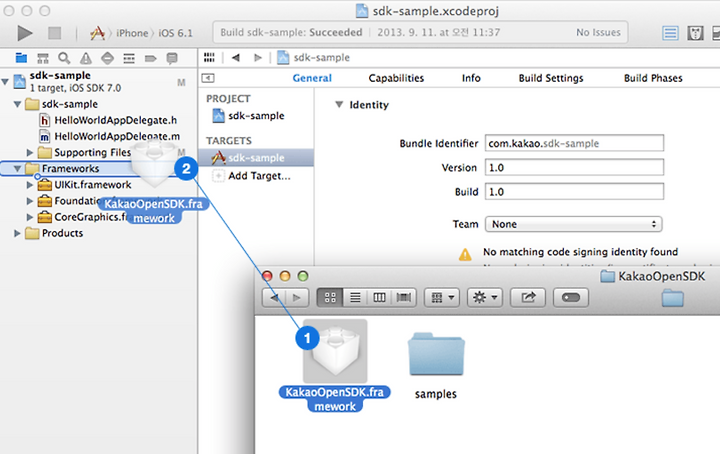
Task: Open the Test navigator diamond icon
Action: pos(107,58)
